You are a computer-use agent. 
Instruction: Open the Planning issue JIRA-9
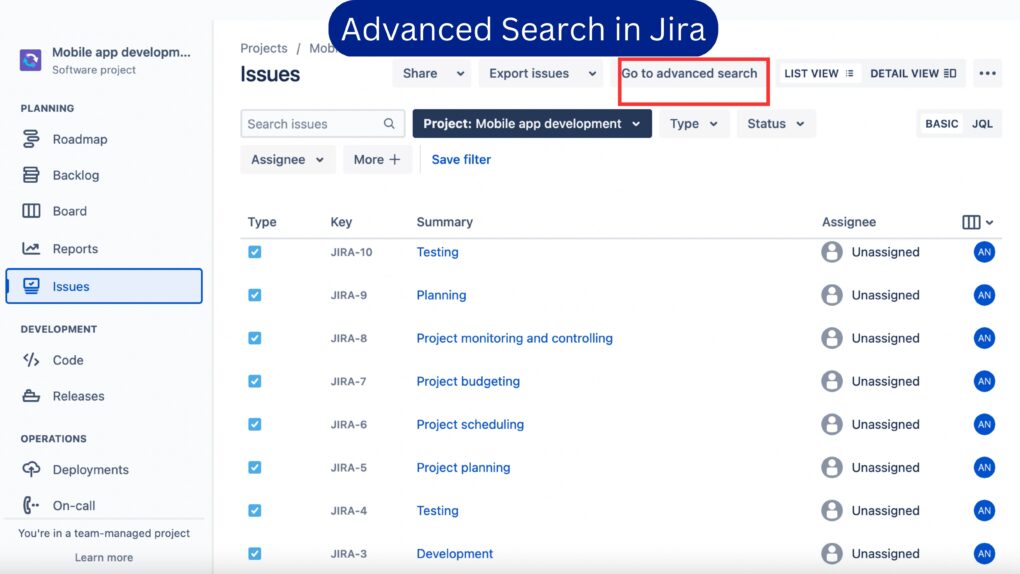tap(441, 295)
